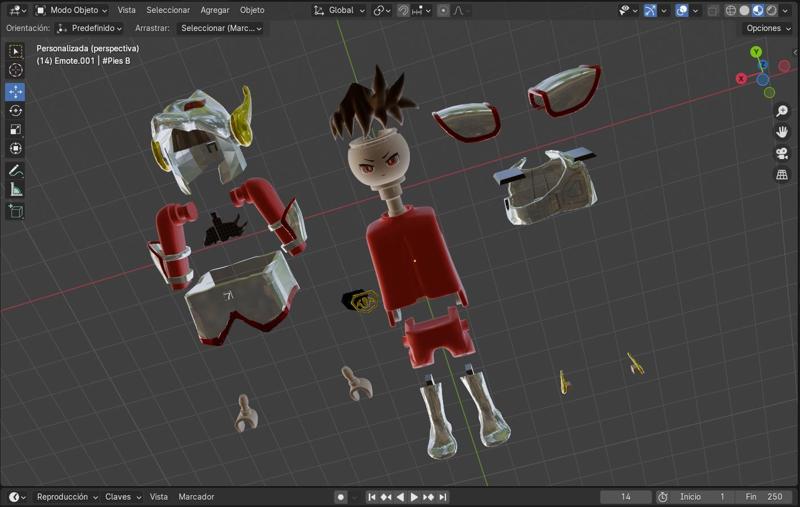
Task: Select the Measure tool
Action: pos(15,190)
